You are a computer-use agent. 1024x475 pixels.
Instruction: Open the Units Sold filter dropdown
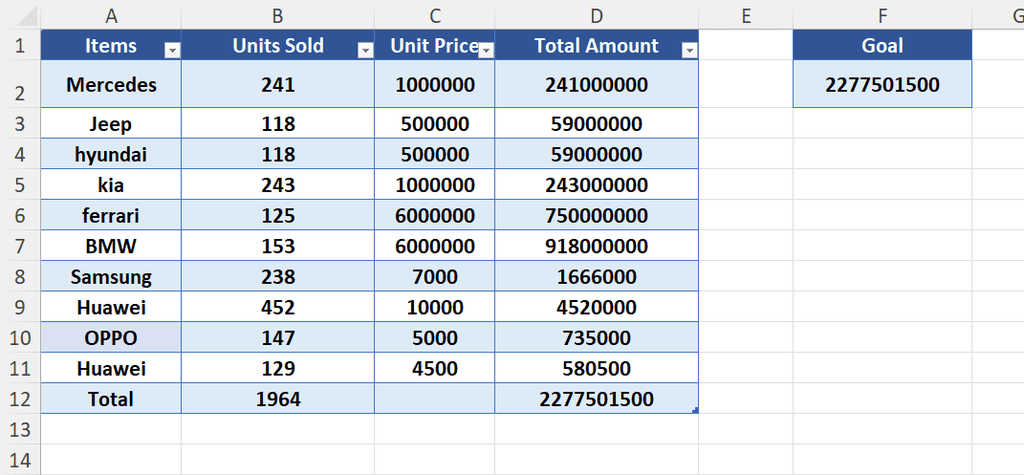point(366,51)
